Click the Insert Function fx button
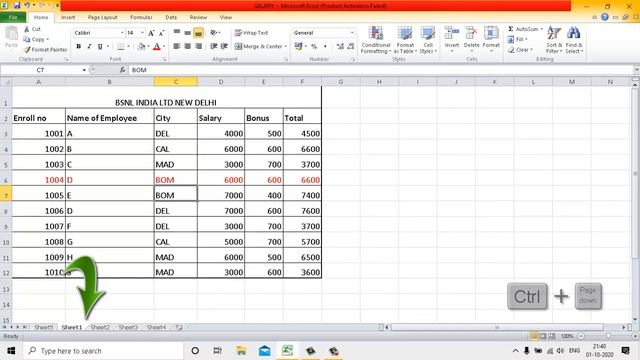640x360 pixels. [x=122, y=70]
